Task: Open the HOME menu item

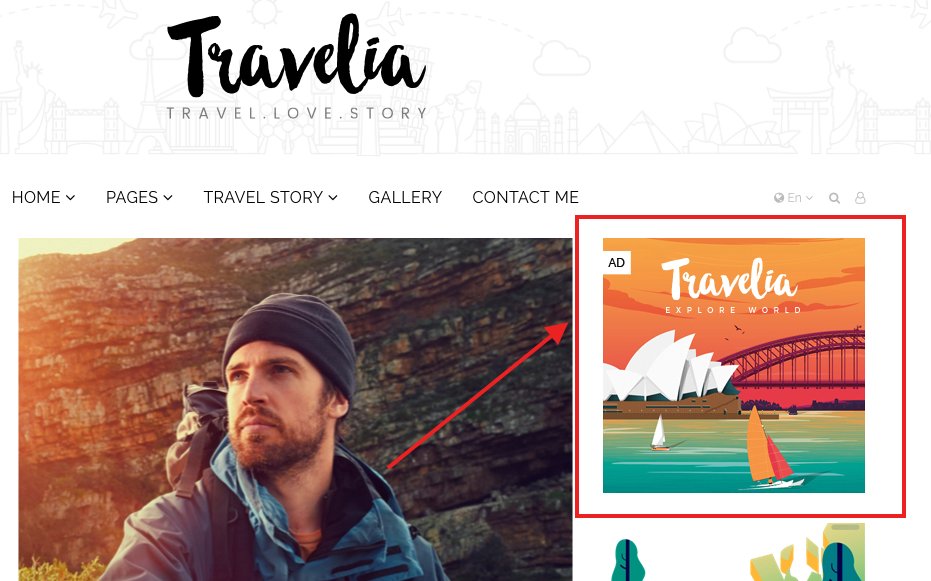Action: pyautogui.click(x=36, y=198)
